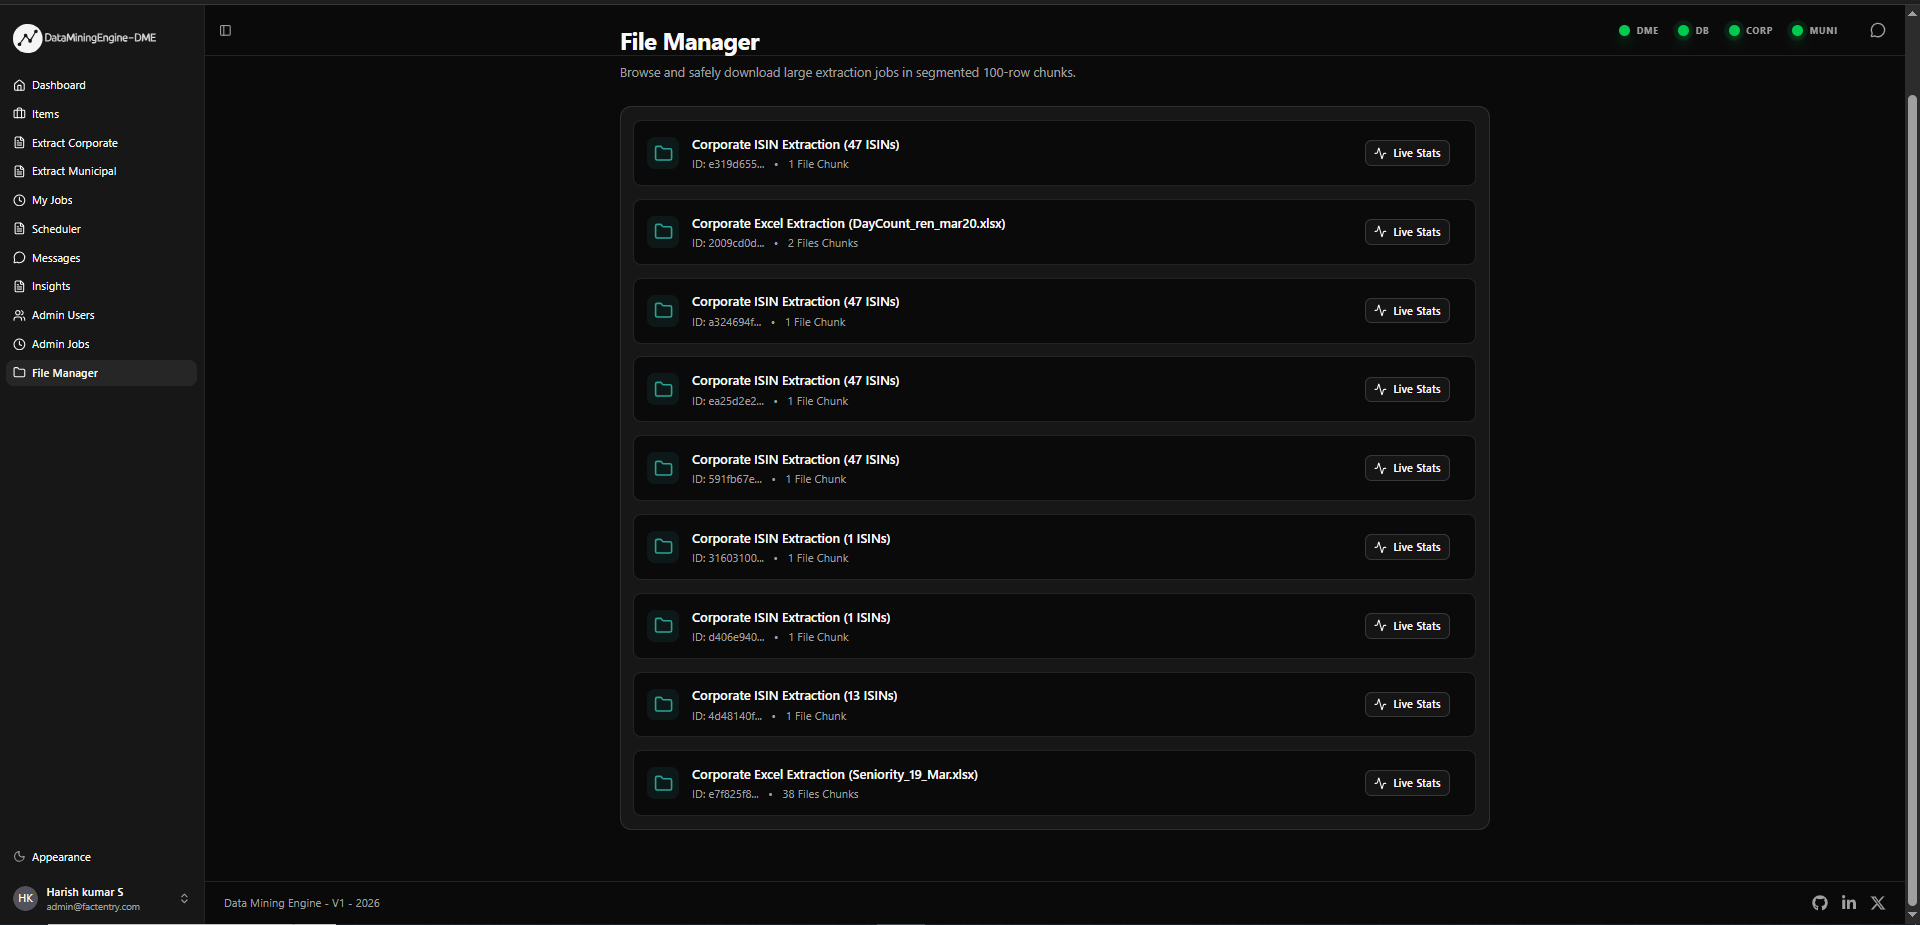1920x925 pixels.
Task: Click 'Data Mining Engine - V1 - 2026' footer text
Action: pos(302,903)
